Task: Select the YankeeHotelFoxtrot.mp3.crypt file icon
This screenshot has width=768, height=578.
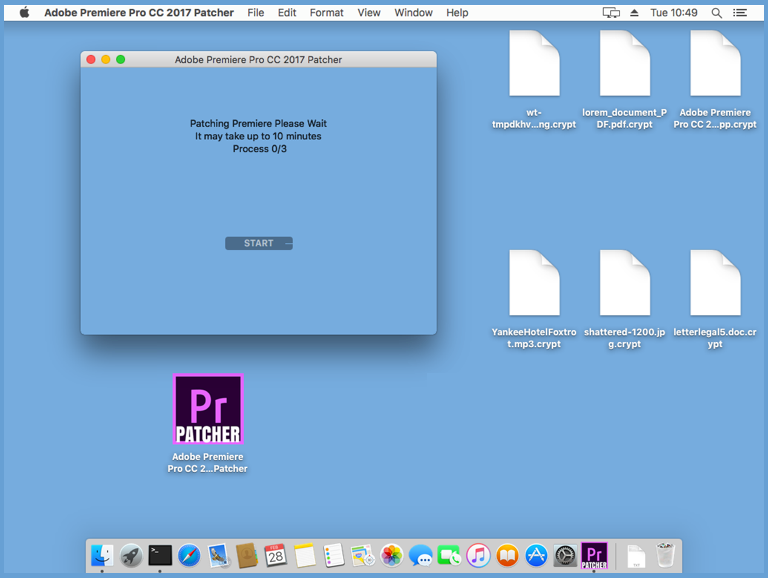Action: coord(534,283)
